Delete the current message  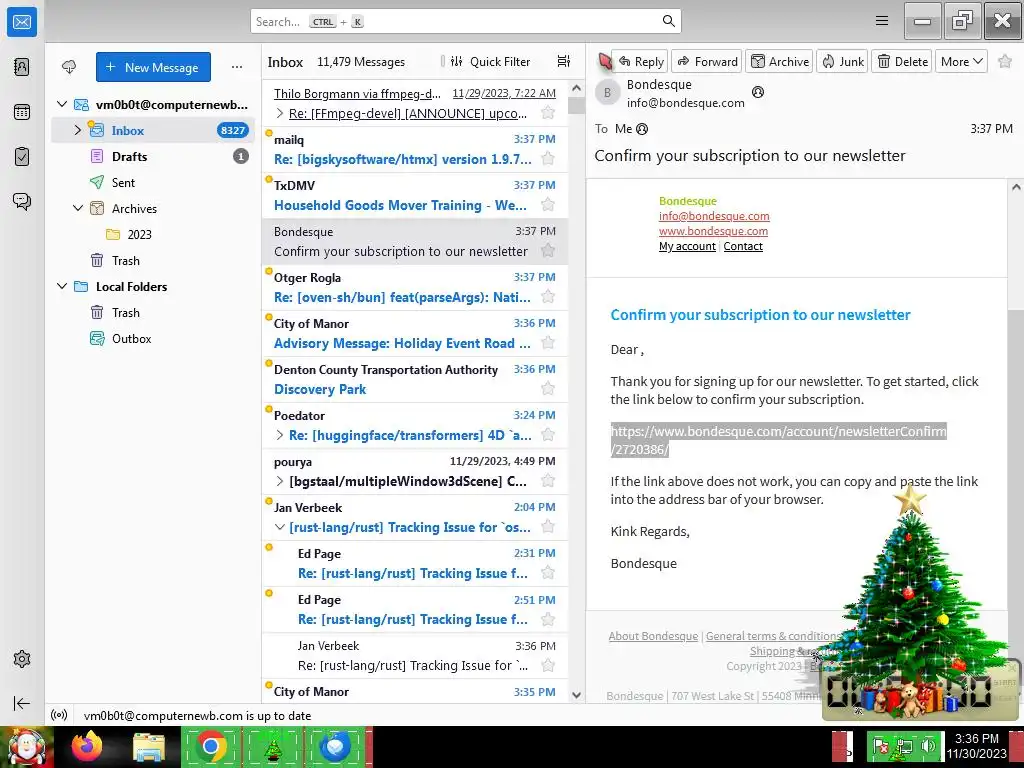[x=902, y=61]
